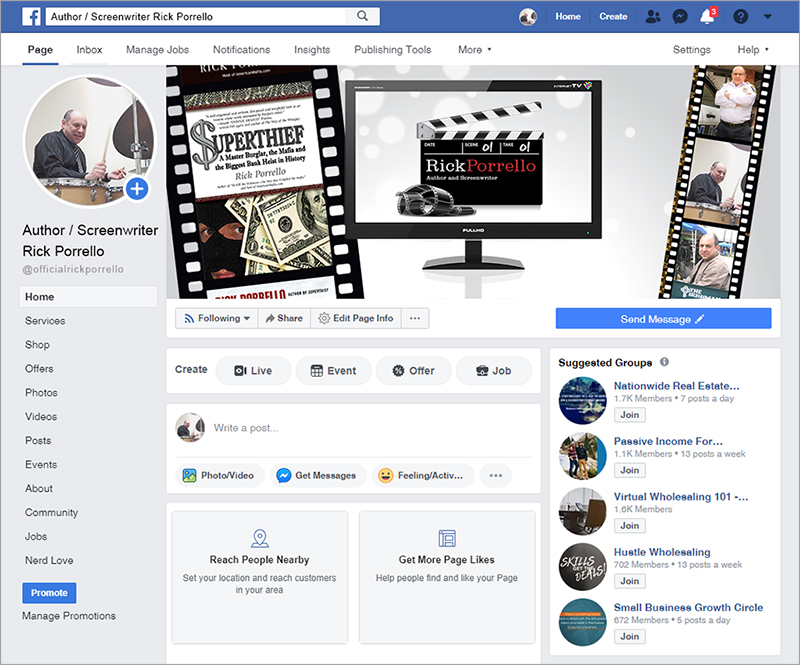
Task: Click the ellipsis button beside Edit Page Info
Action: (414, 318)
